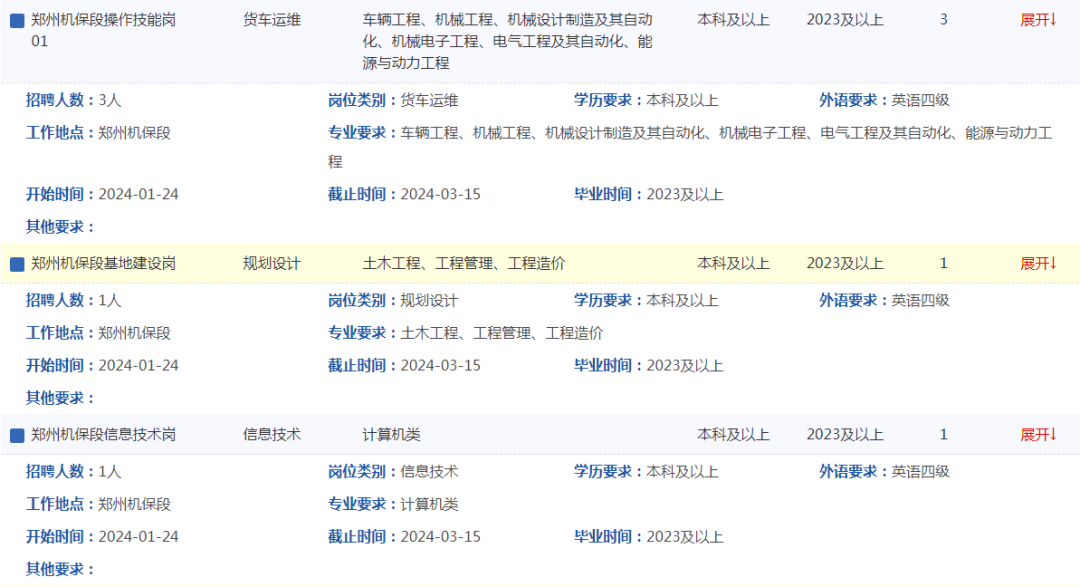Screen dimensions: 1080x587
Task: Click 开始时间：2024-01-24 under 基地建设岗
Action: 102,365
